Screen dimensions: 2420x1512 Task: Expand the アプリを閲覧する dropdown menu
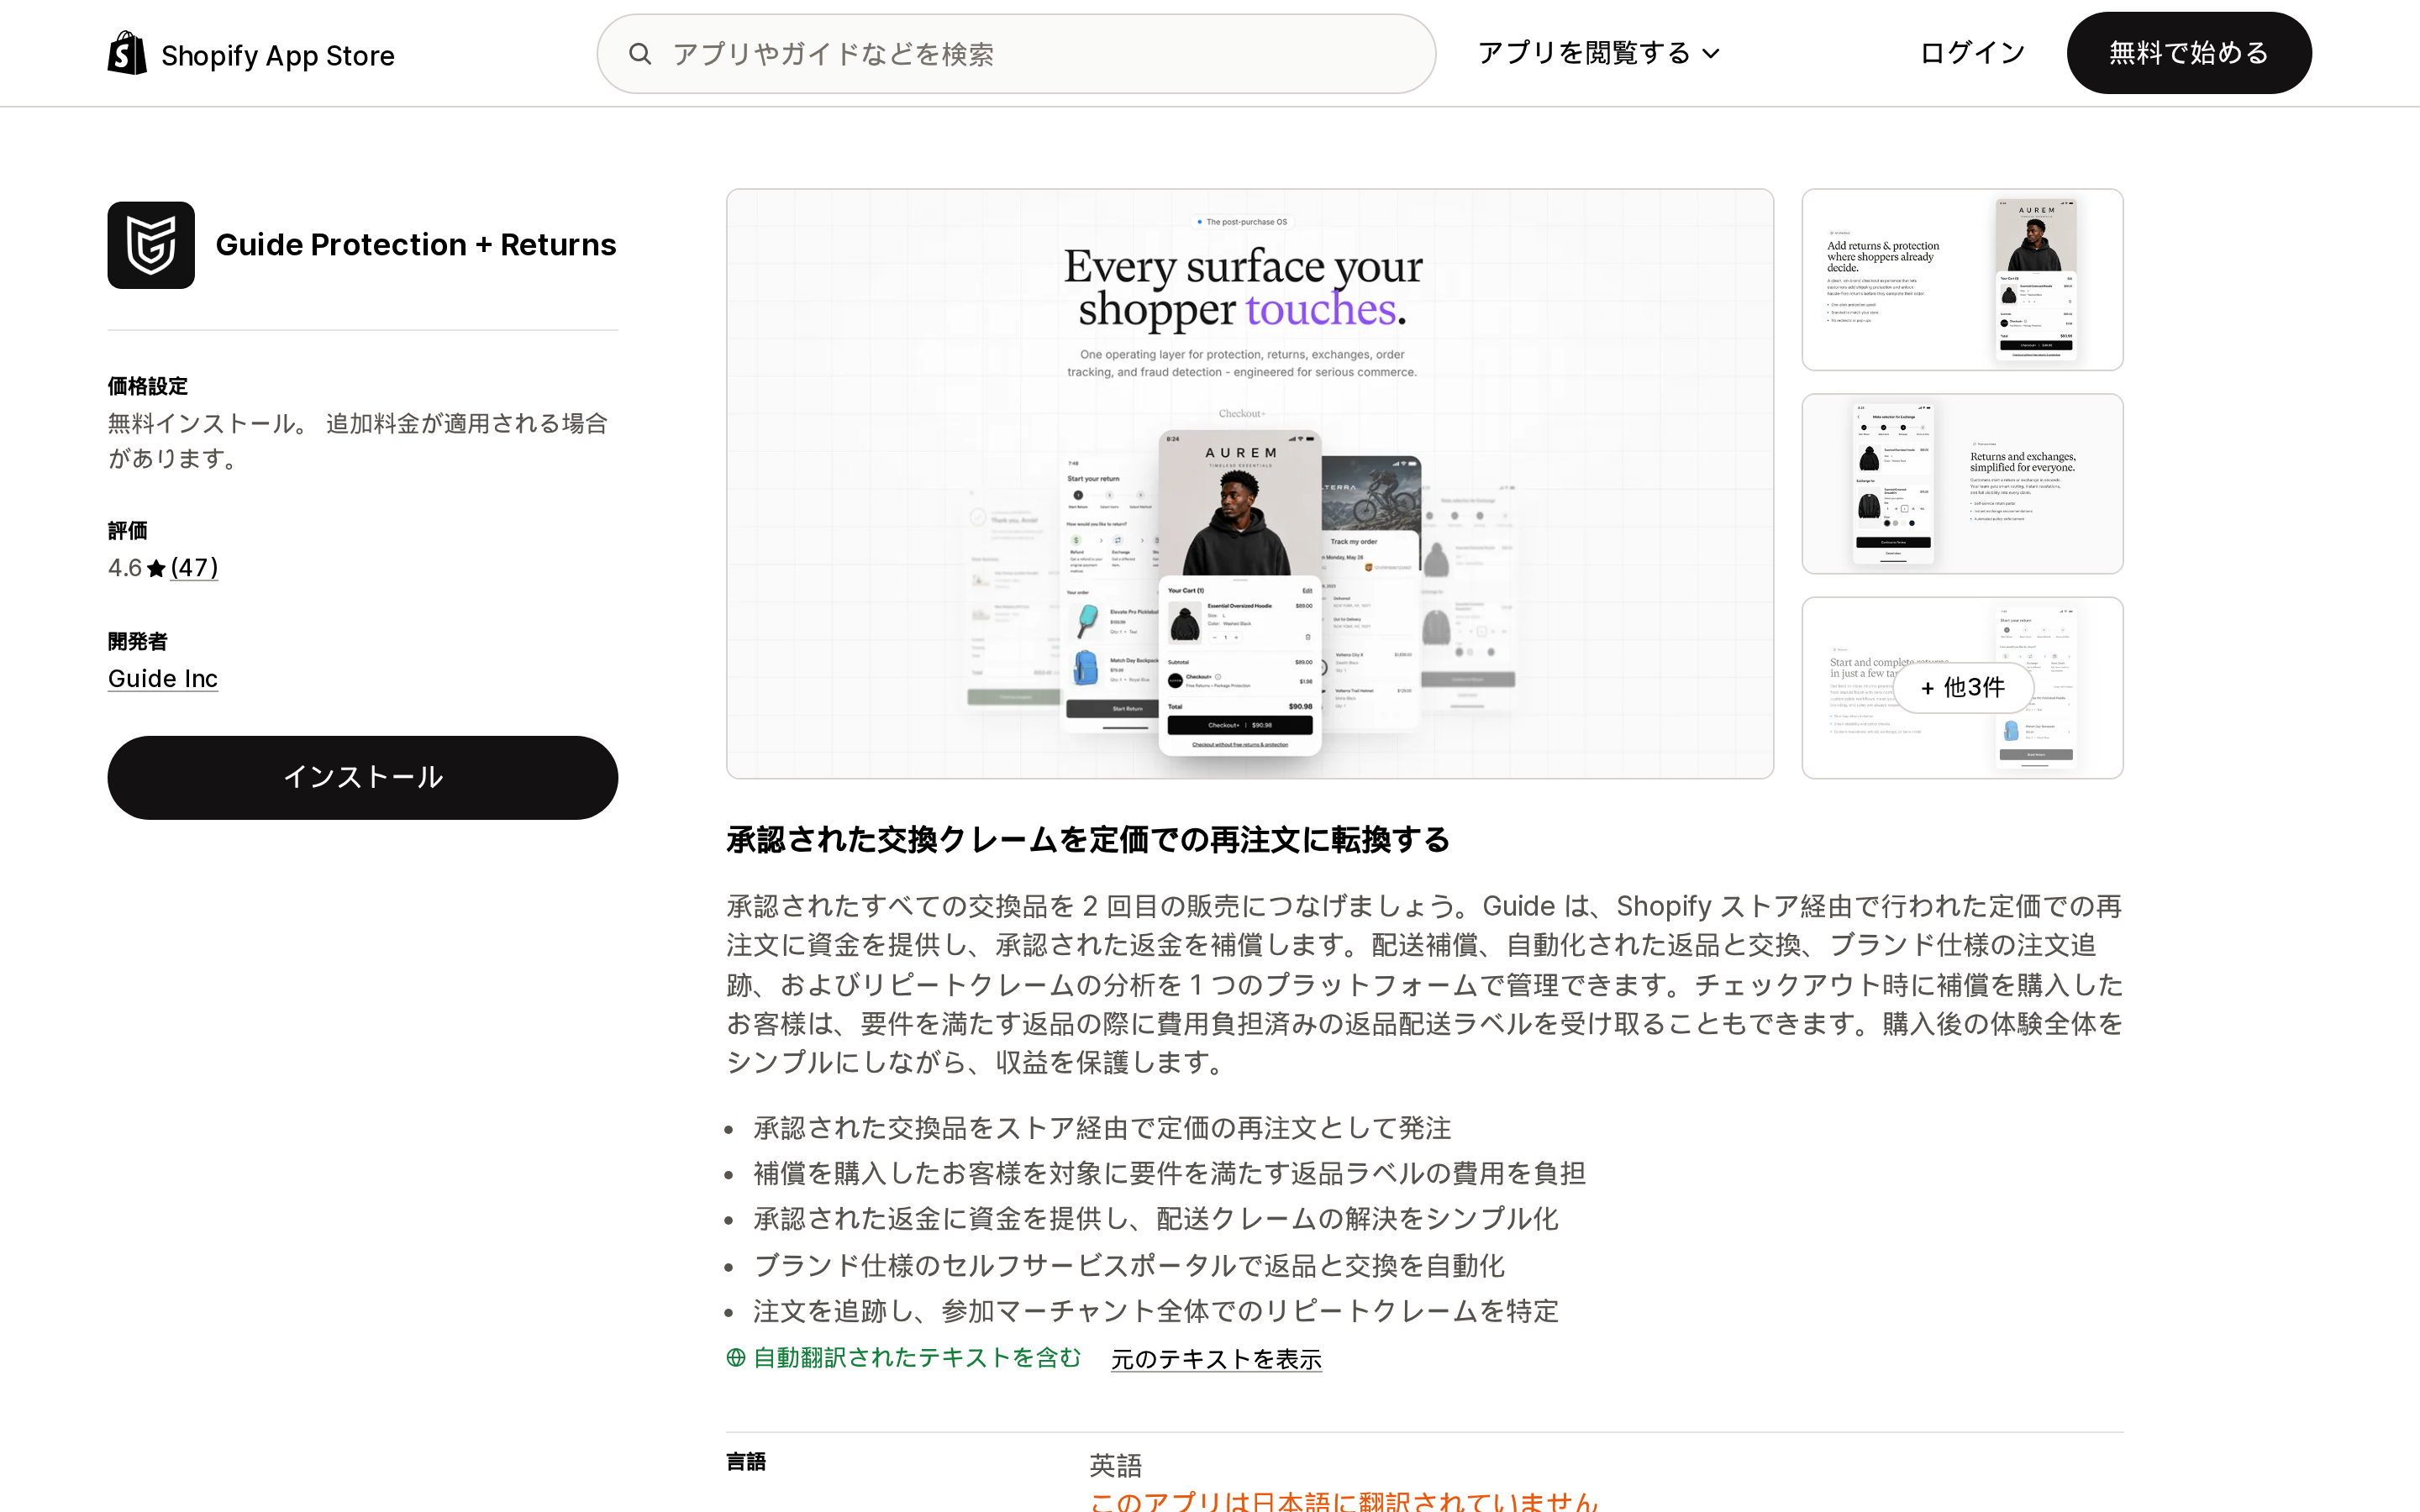1598,53
